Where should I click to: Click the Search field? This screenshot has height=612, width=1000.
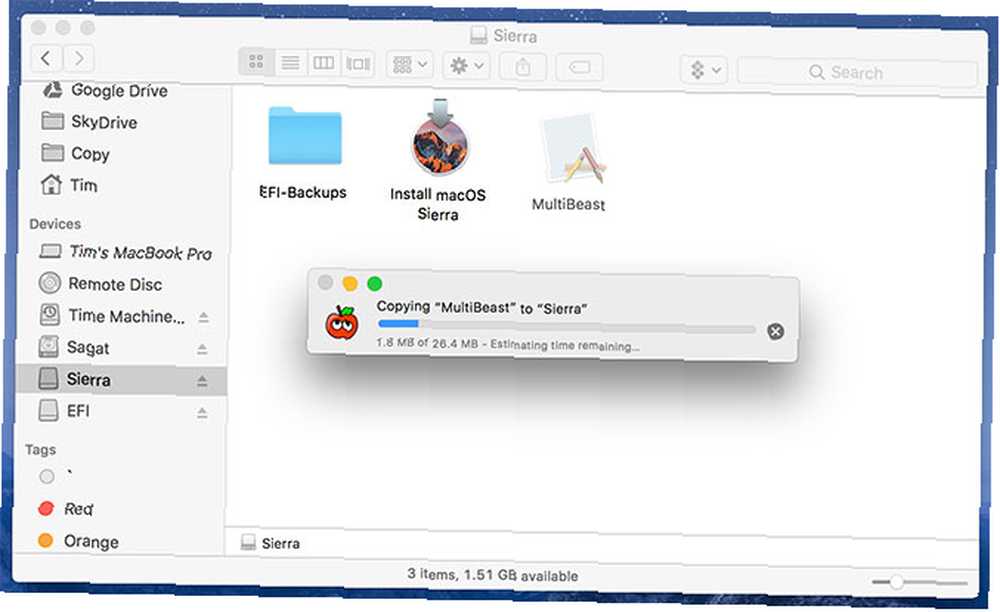(x=857, y=73)
